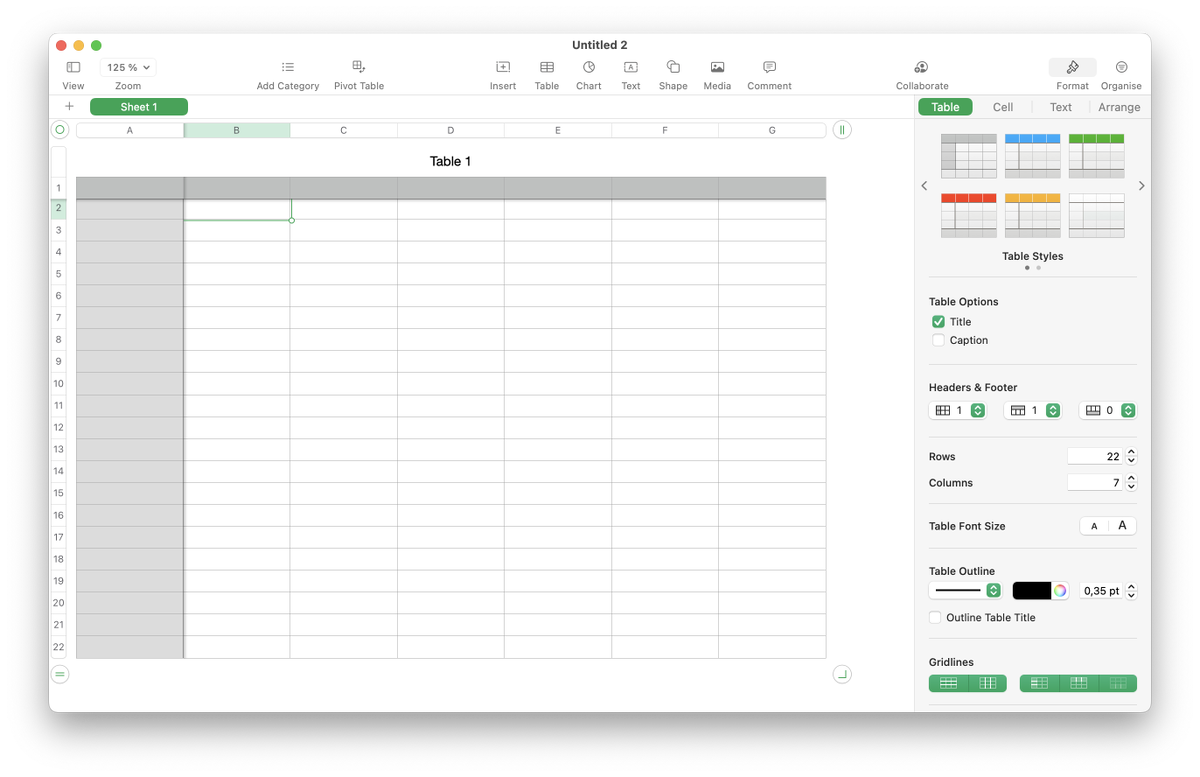Apply the grey header table style
1200x777 pixels.
(x=968, y=156)
